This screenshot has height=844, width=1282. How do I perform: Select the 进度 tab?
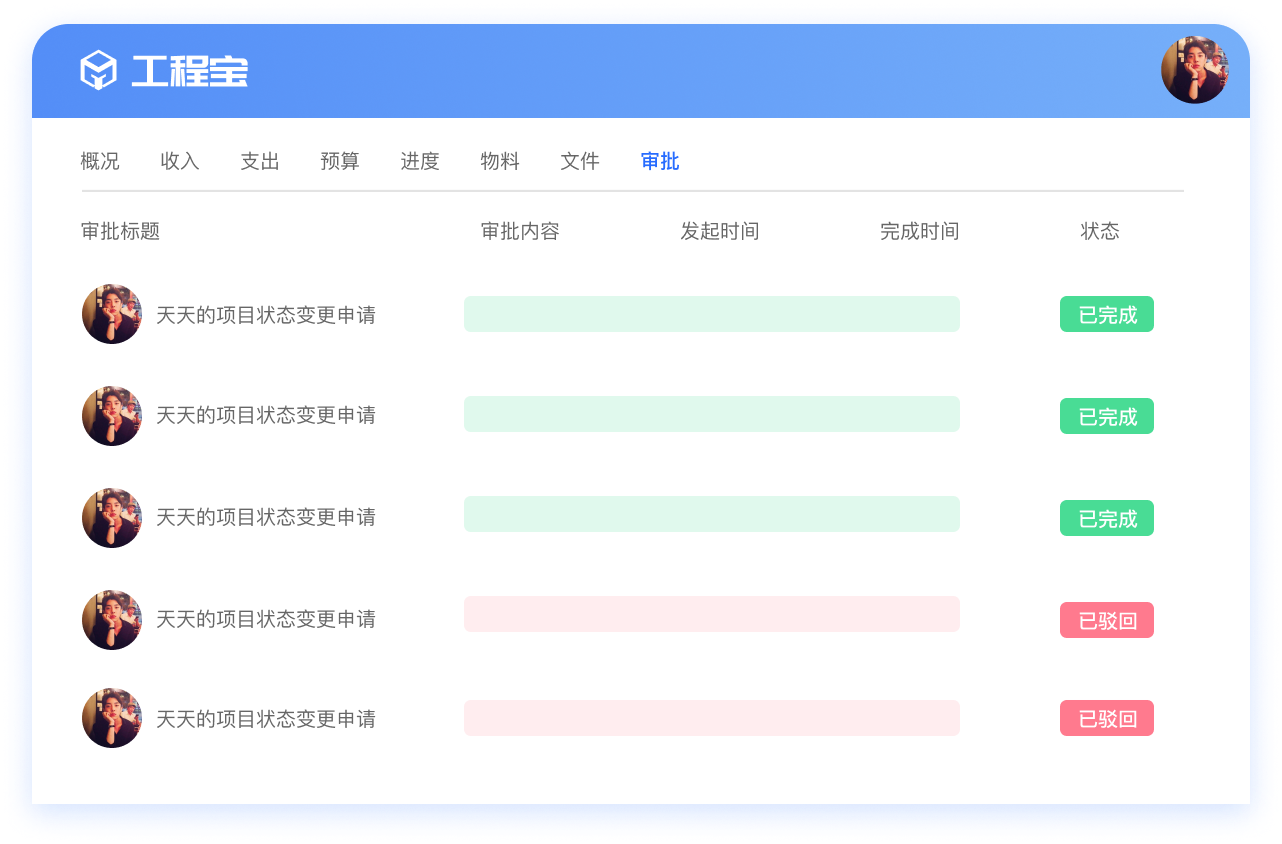420,161
